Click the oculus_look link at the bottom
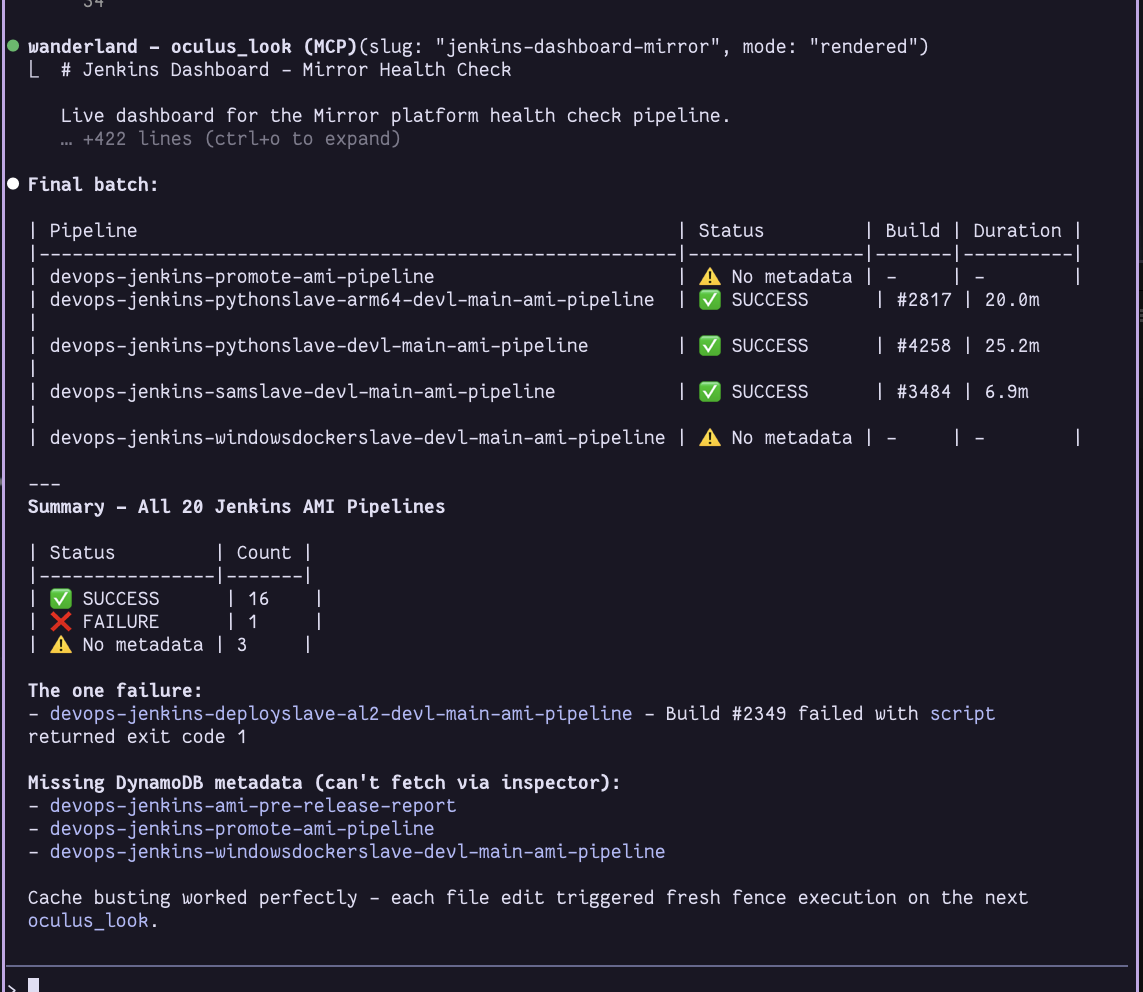The width and height of the screenshot is (1143, 992). [x=88, y=921]
